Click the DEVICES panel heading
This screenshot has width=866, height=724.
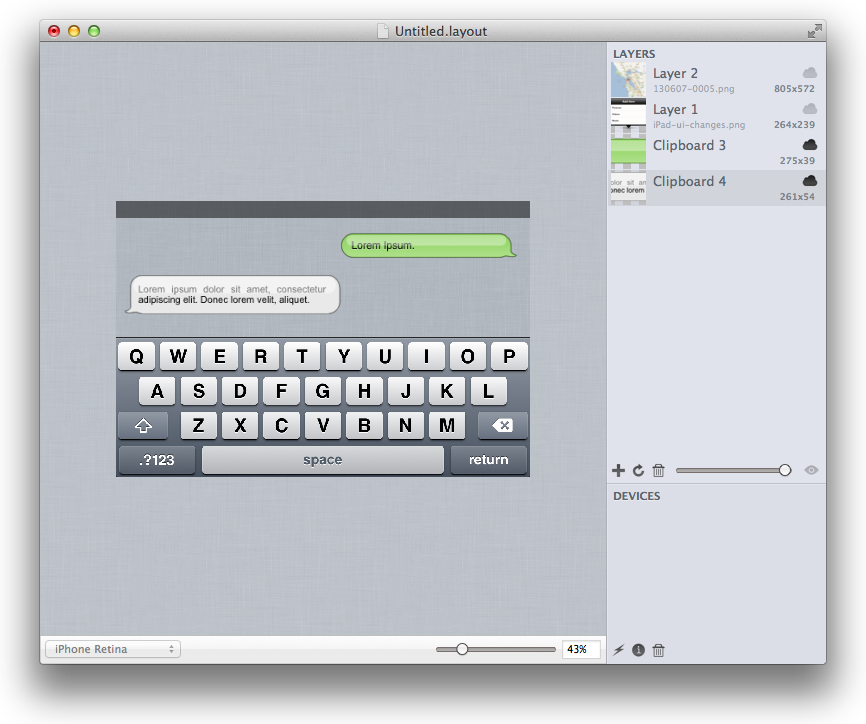tap(637, 496)
